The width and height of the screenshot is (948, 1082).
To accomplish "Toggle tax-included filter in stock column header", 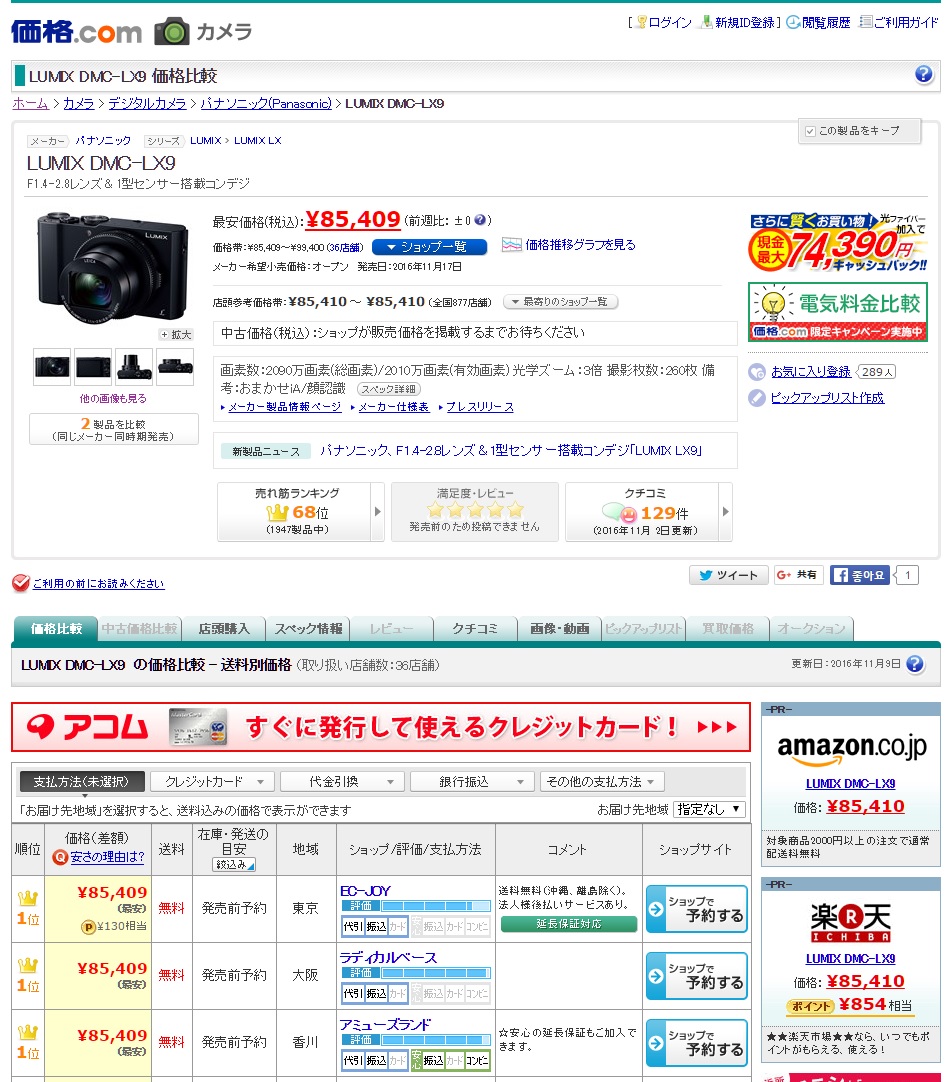I will [x=234, y=864].
